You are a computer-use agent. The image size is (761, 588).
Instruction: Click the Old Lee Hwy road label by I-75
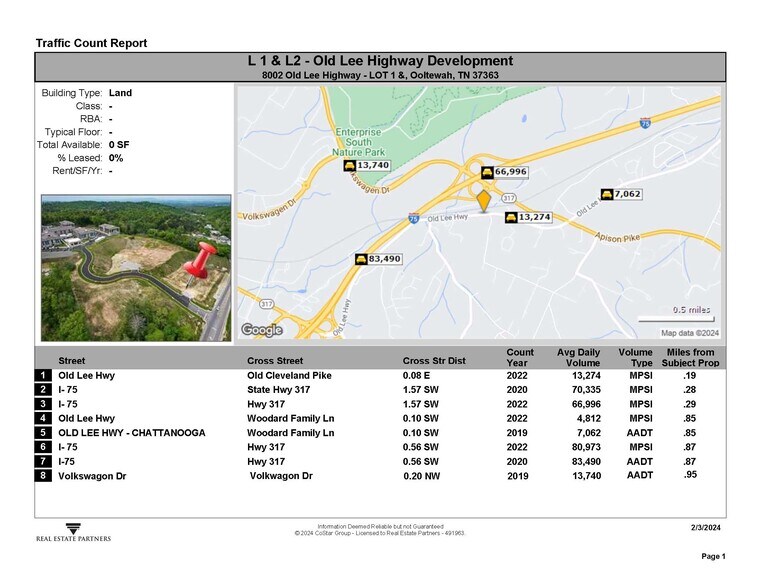tap(447, 218)
